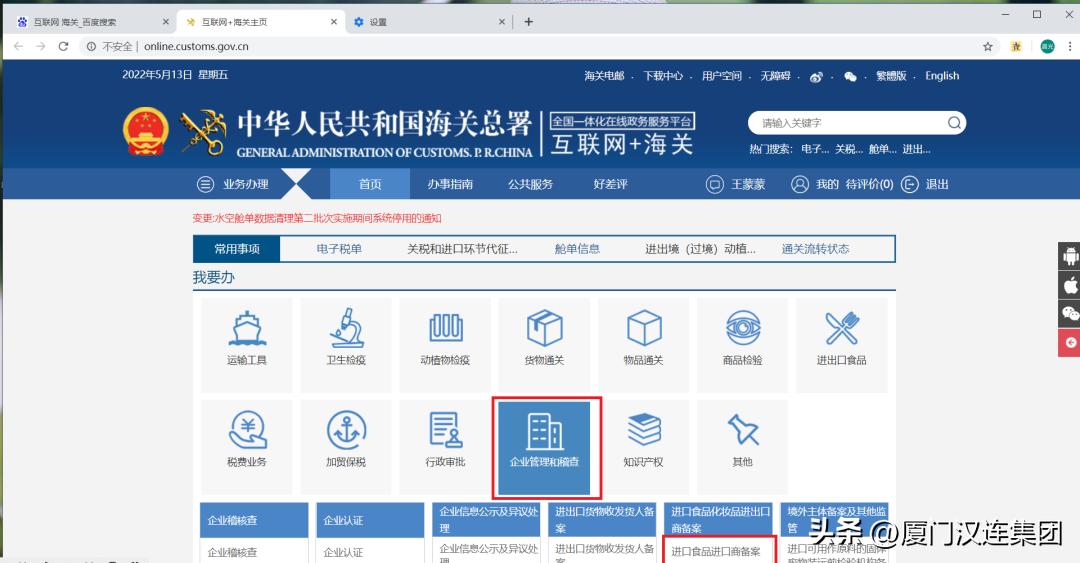Image resolution: width=1080 pixels, height=563 pixels.
Task: Open the Weibo icon link
Action: pos(816,76)
